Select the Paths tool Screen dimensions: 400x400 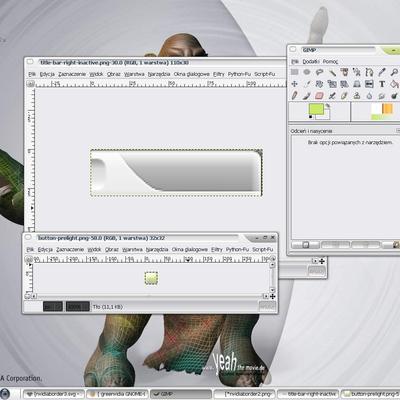(369, 72)
